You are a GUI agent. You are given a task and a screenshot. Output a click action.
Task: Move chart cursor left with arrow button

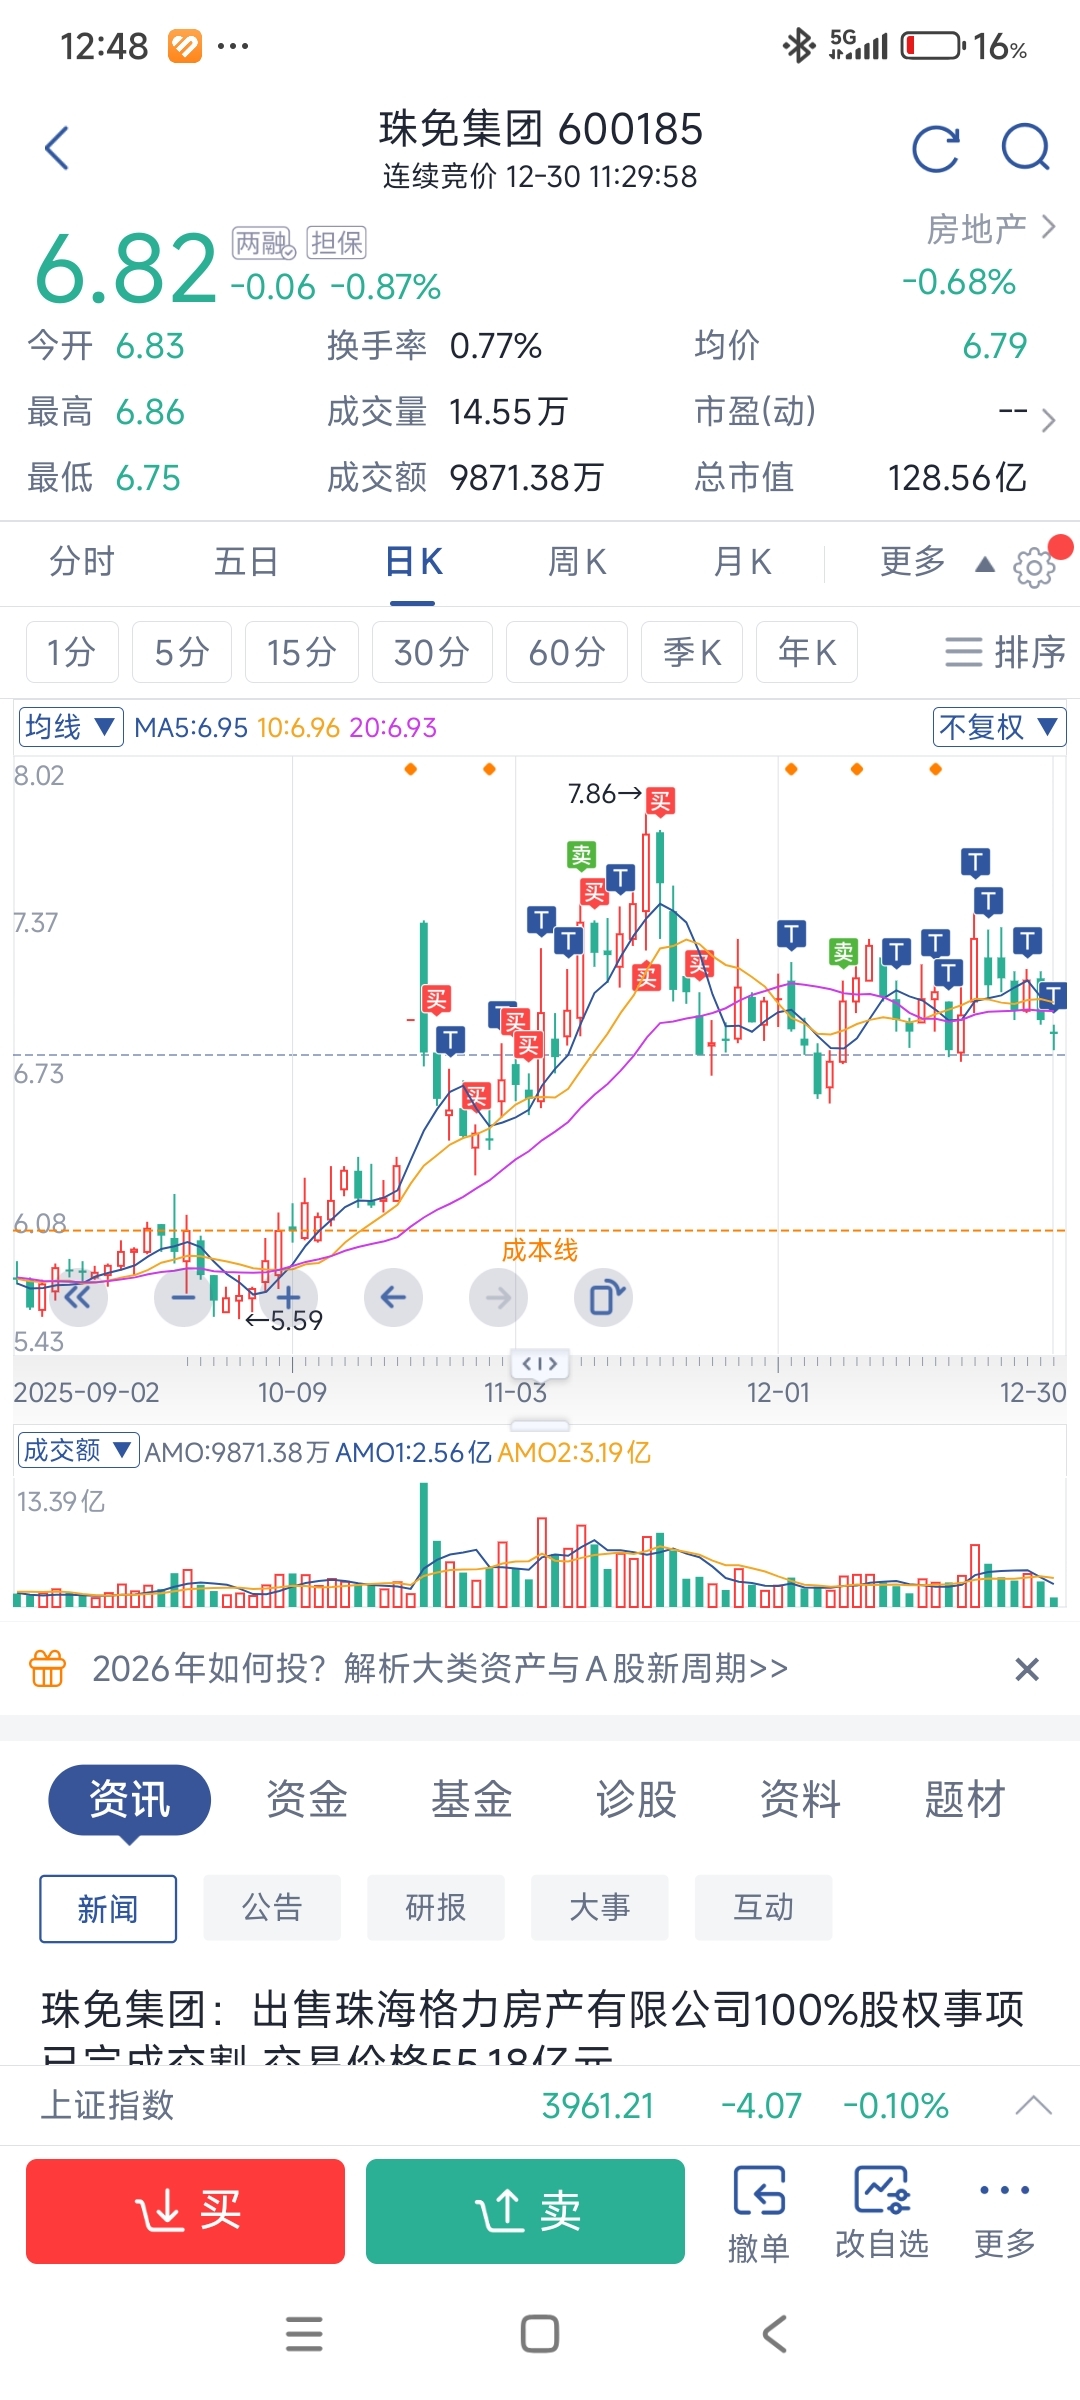393,1298
